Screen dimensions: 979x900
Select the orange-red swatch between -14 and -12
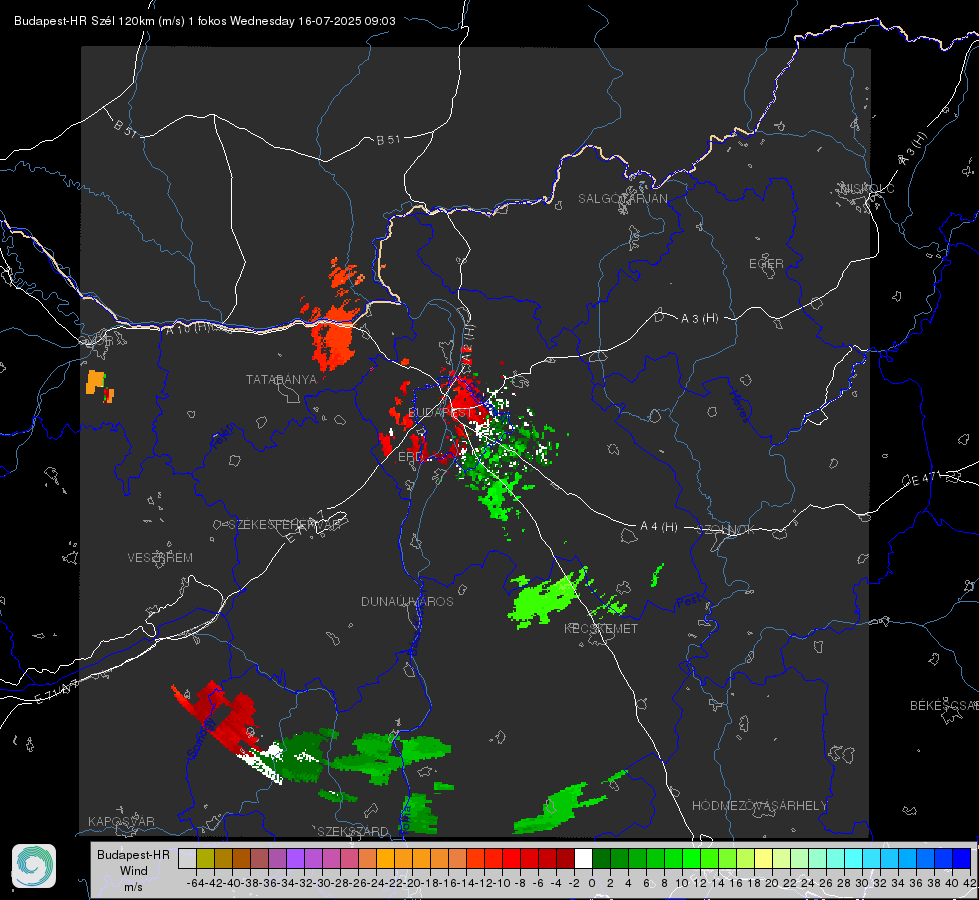[x=475, y=858]
